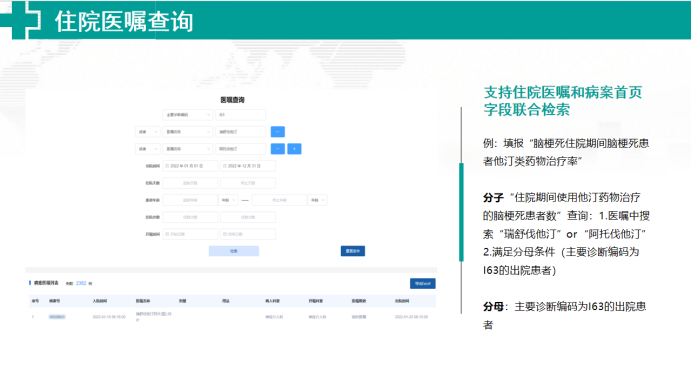The height and width of the screenshot is (390, 691).
Task: Click the total count 2382 text
Action: 81,283
